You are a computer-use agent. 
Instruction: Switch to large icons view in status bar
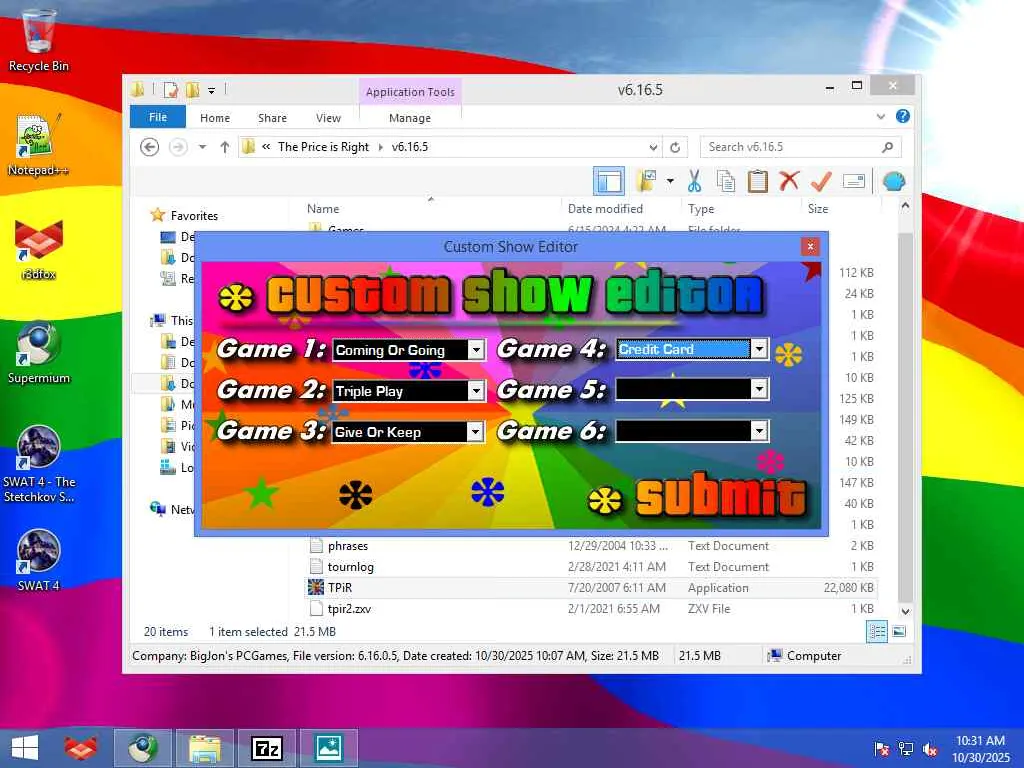coord(899,632)
